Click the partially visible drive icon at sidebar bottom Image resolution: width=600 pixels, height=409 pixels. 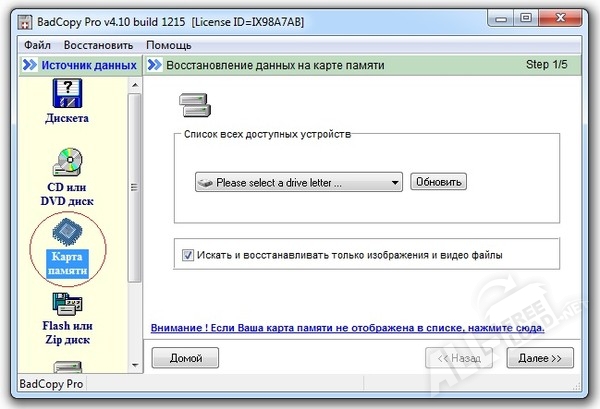point(67,367)
